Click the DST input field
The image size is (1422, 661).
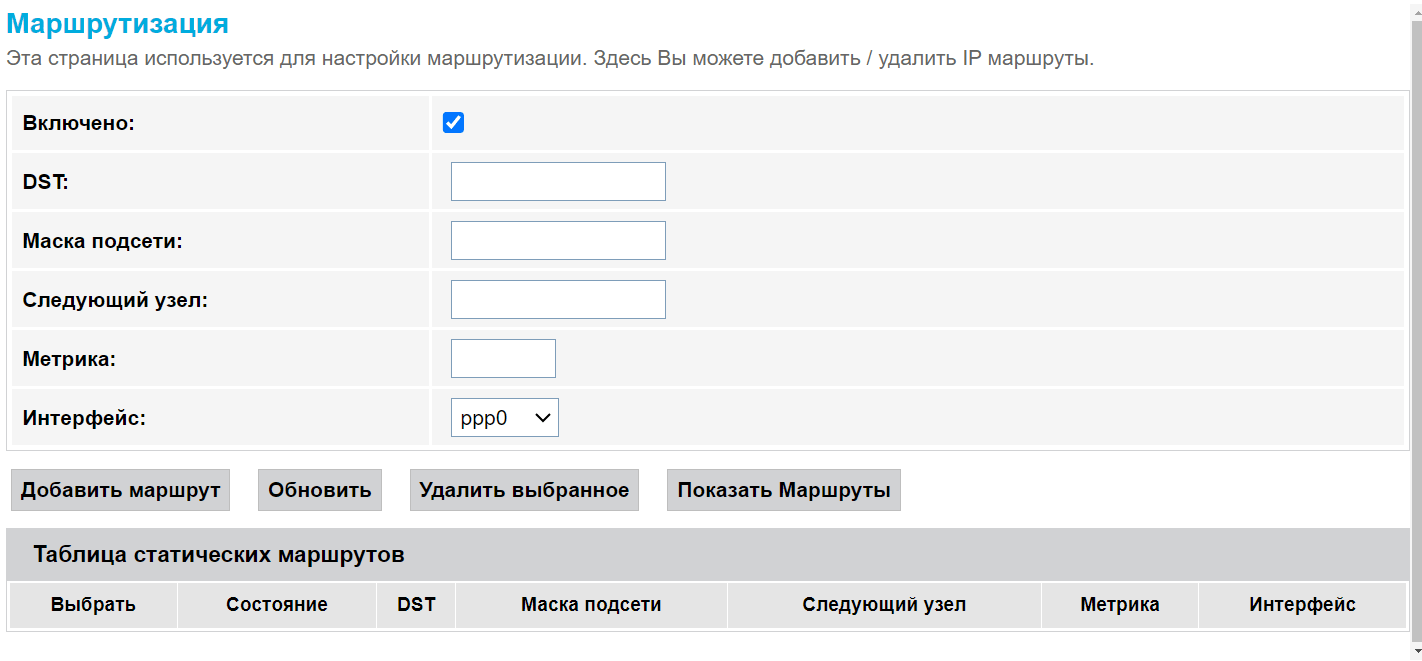pyautogui.click(x=558, y=182)
